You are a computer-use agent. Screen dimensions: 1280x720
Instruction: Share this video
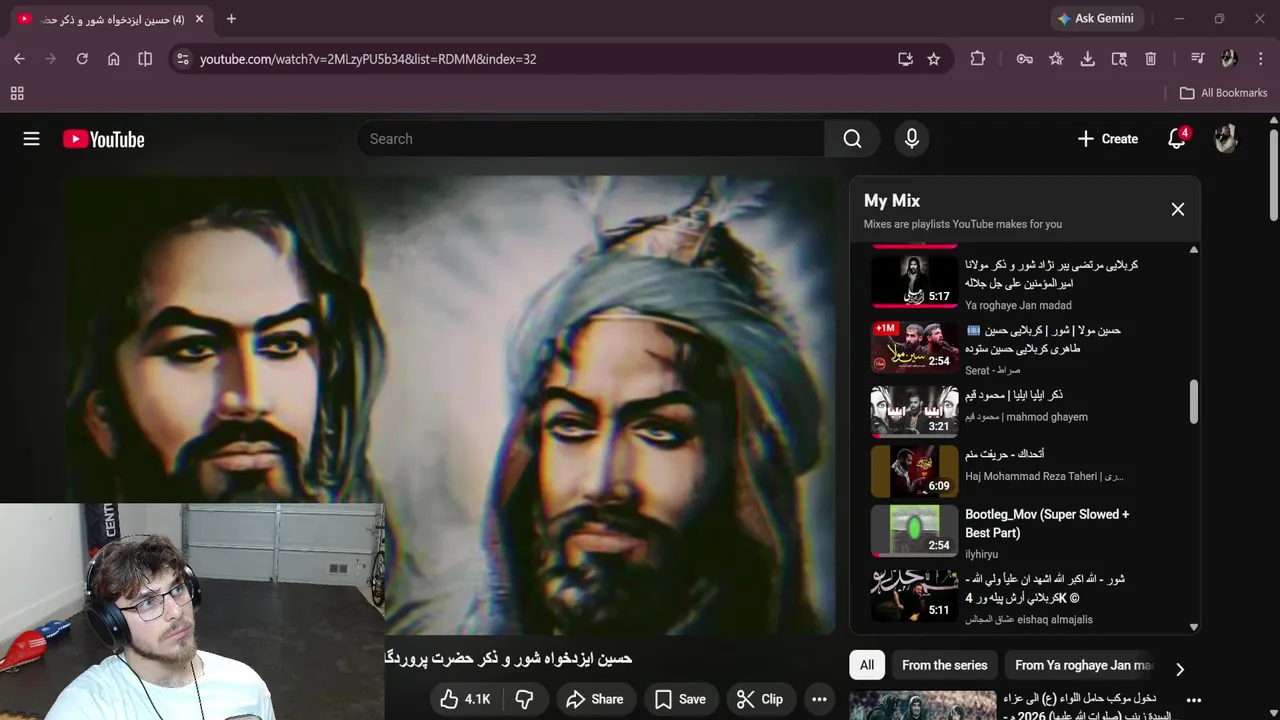pyautogui.click(x=595, y=699)
